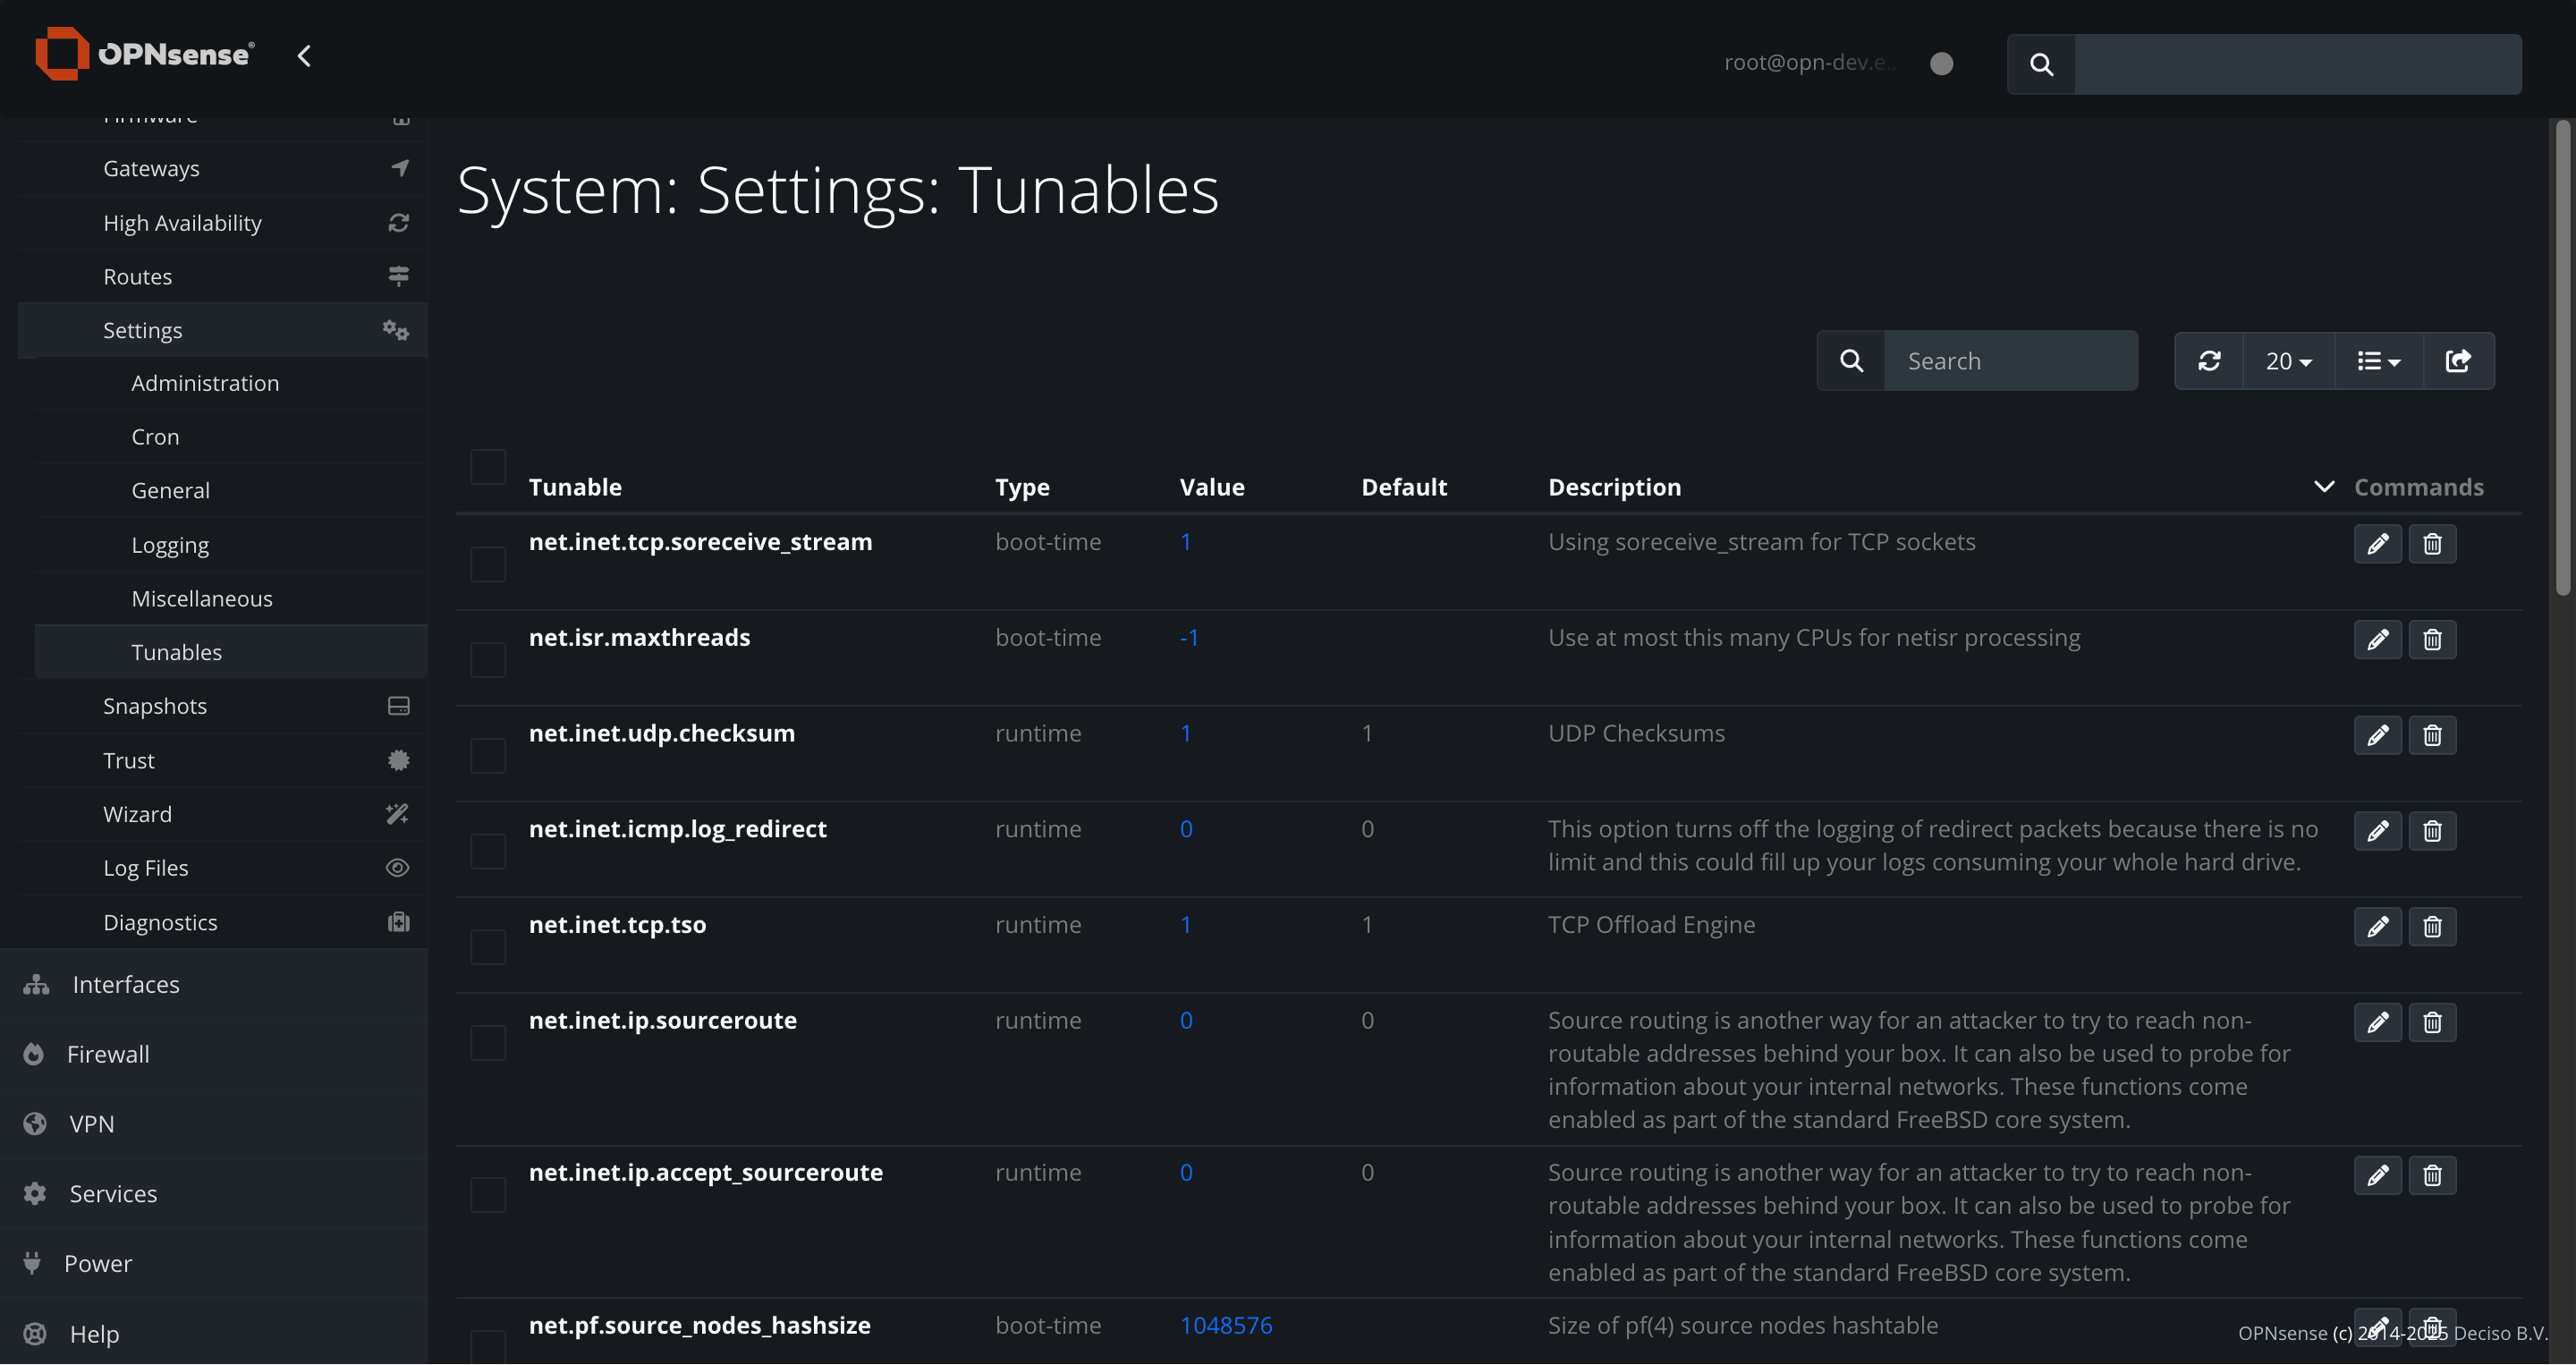Focus the table Search input field
The image size is (2576, 1365).
pos(2010,361)
